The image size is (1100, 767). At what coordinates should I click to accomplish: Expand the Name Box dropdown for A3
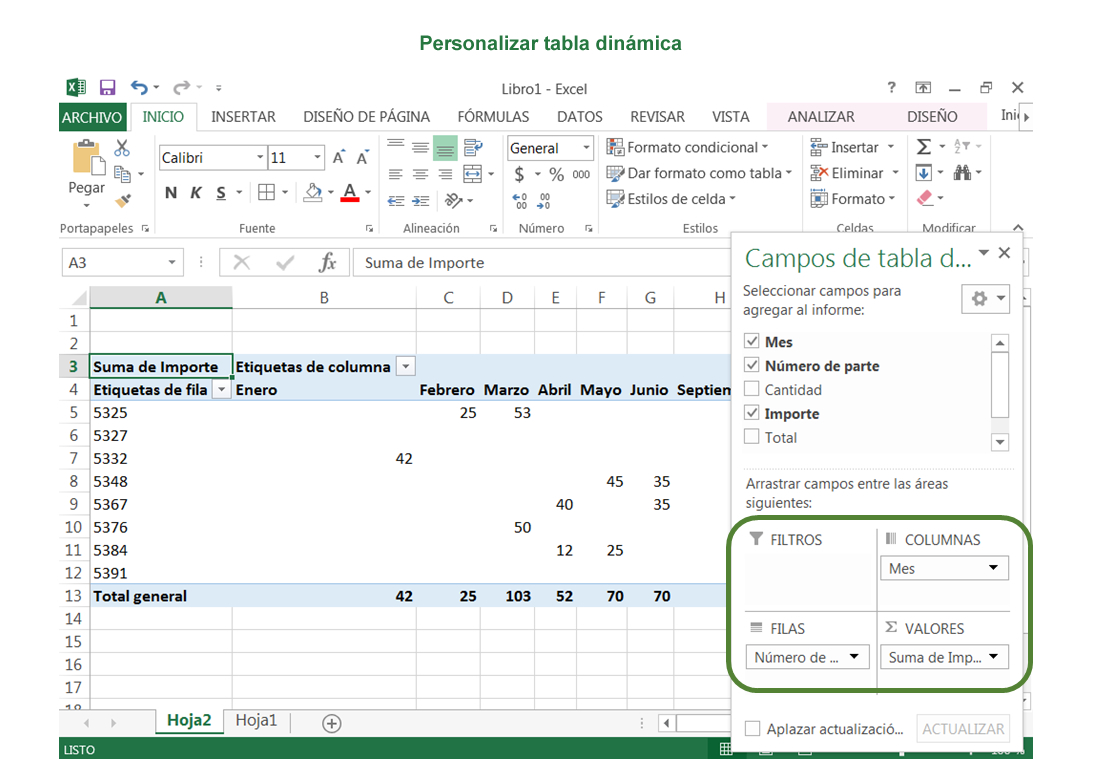point(171,262)
